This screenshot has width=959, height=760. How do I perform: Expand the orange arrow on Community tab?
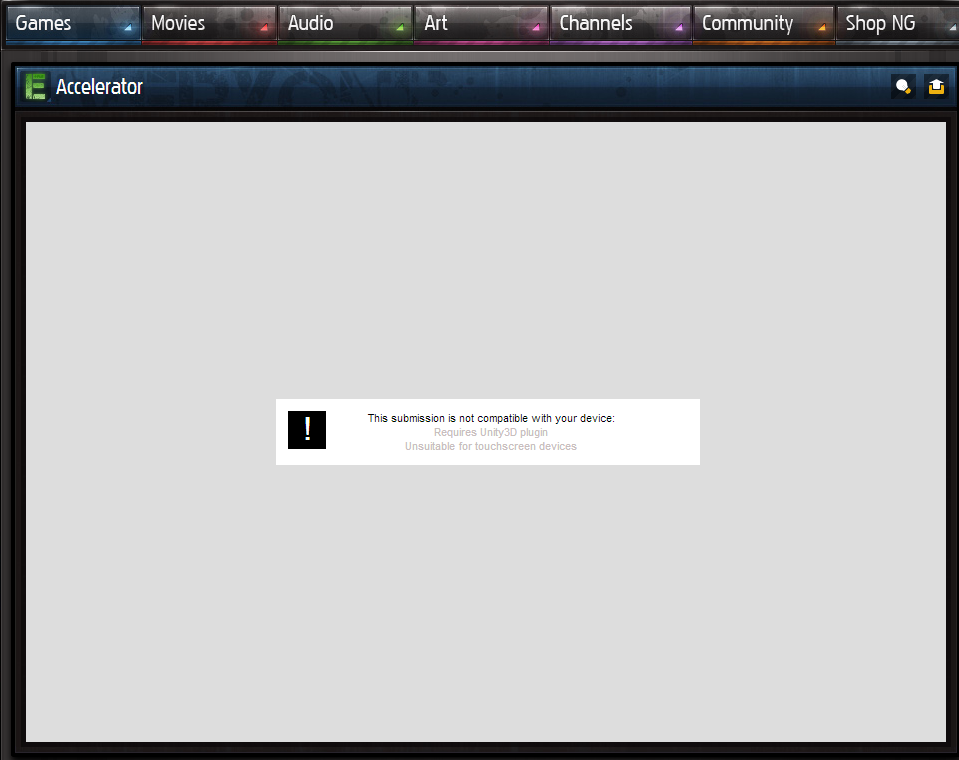[x=822, y=28]
